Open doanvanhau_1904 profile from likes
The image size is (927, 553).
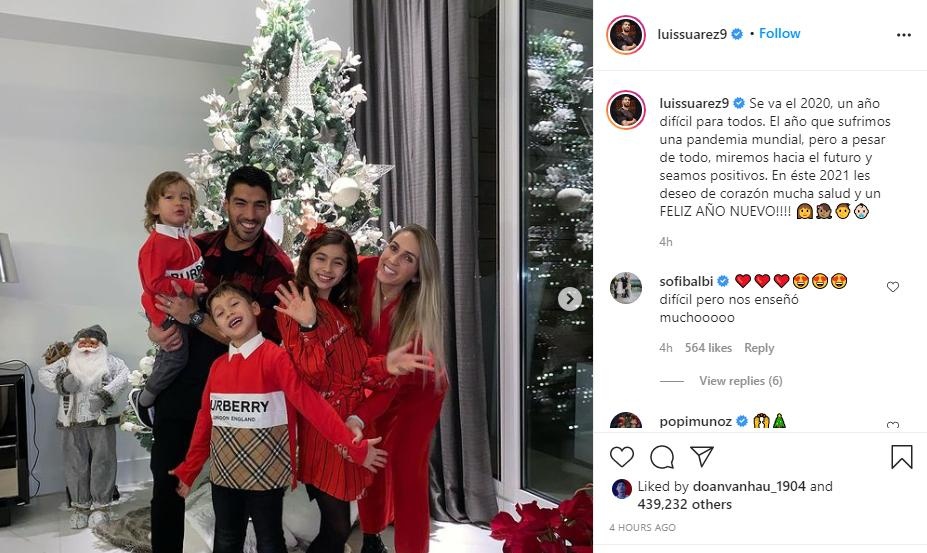pyautogui.click(x=749, y=486)
